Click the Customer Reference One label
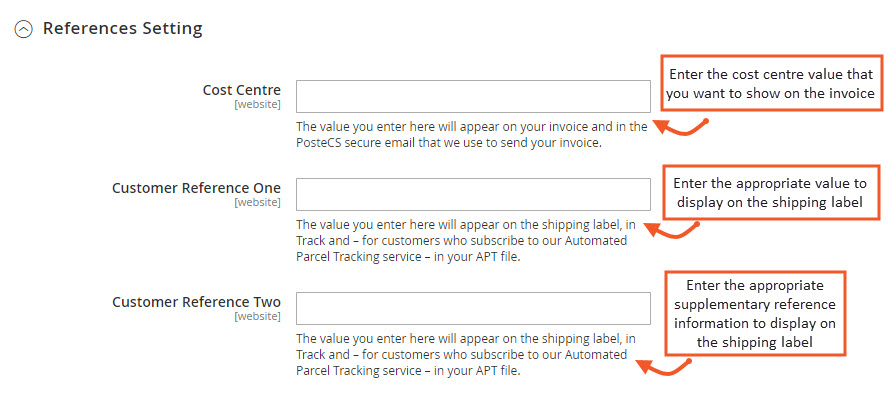888x398 pixels. click(x=196, y=188)
